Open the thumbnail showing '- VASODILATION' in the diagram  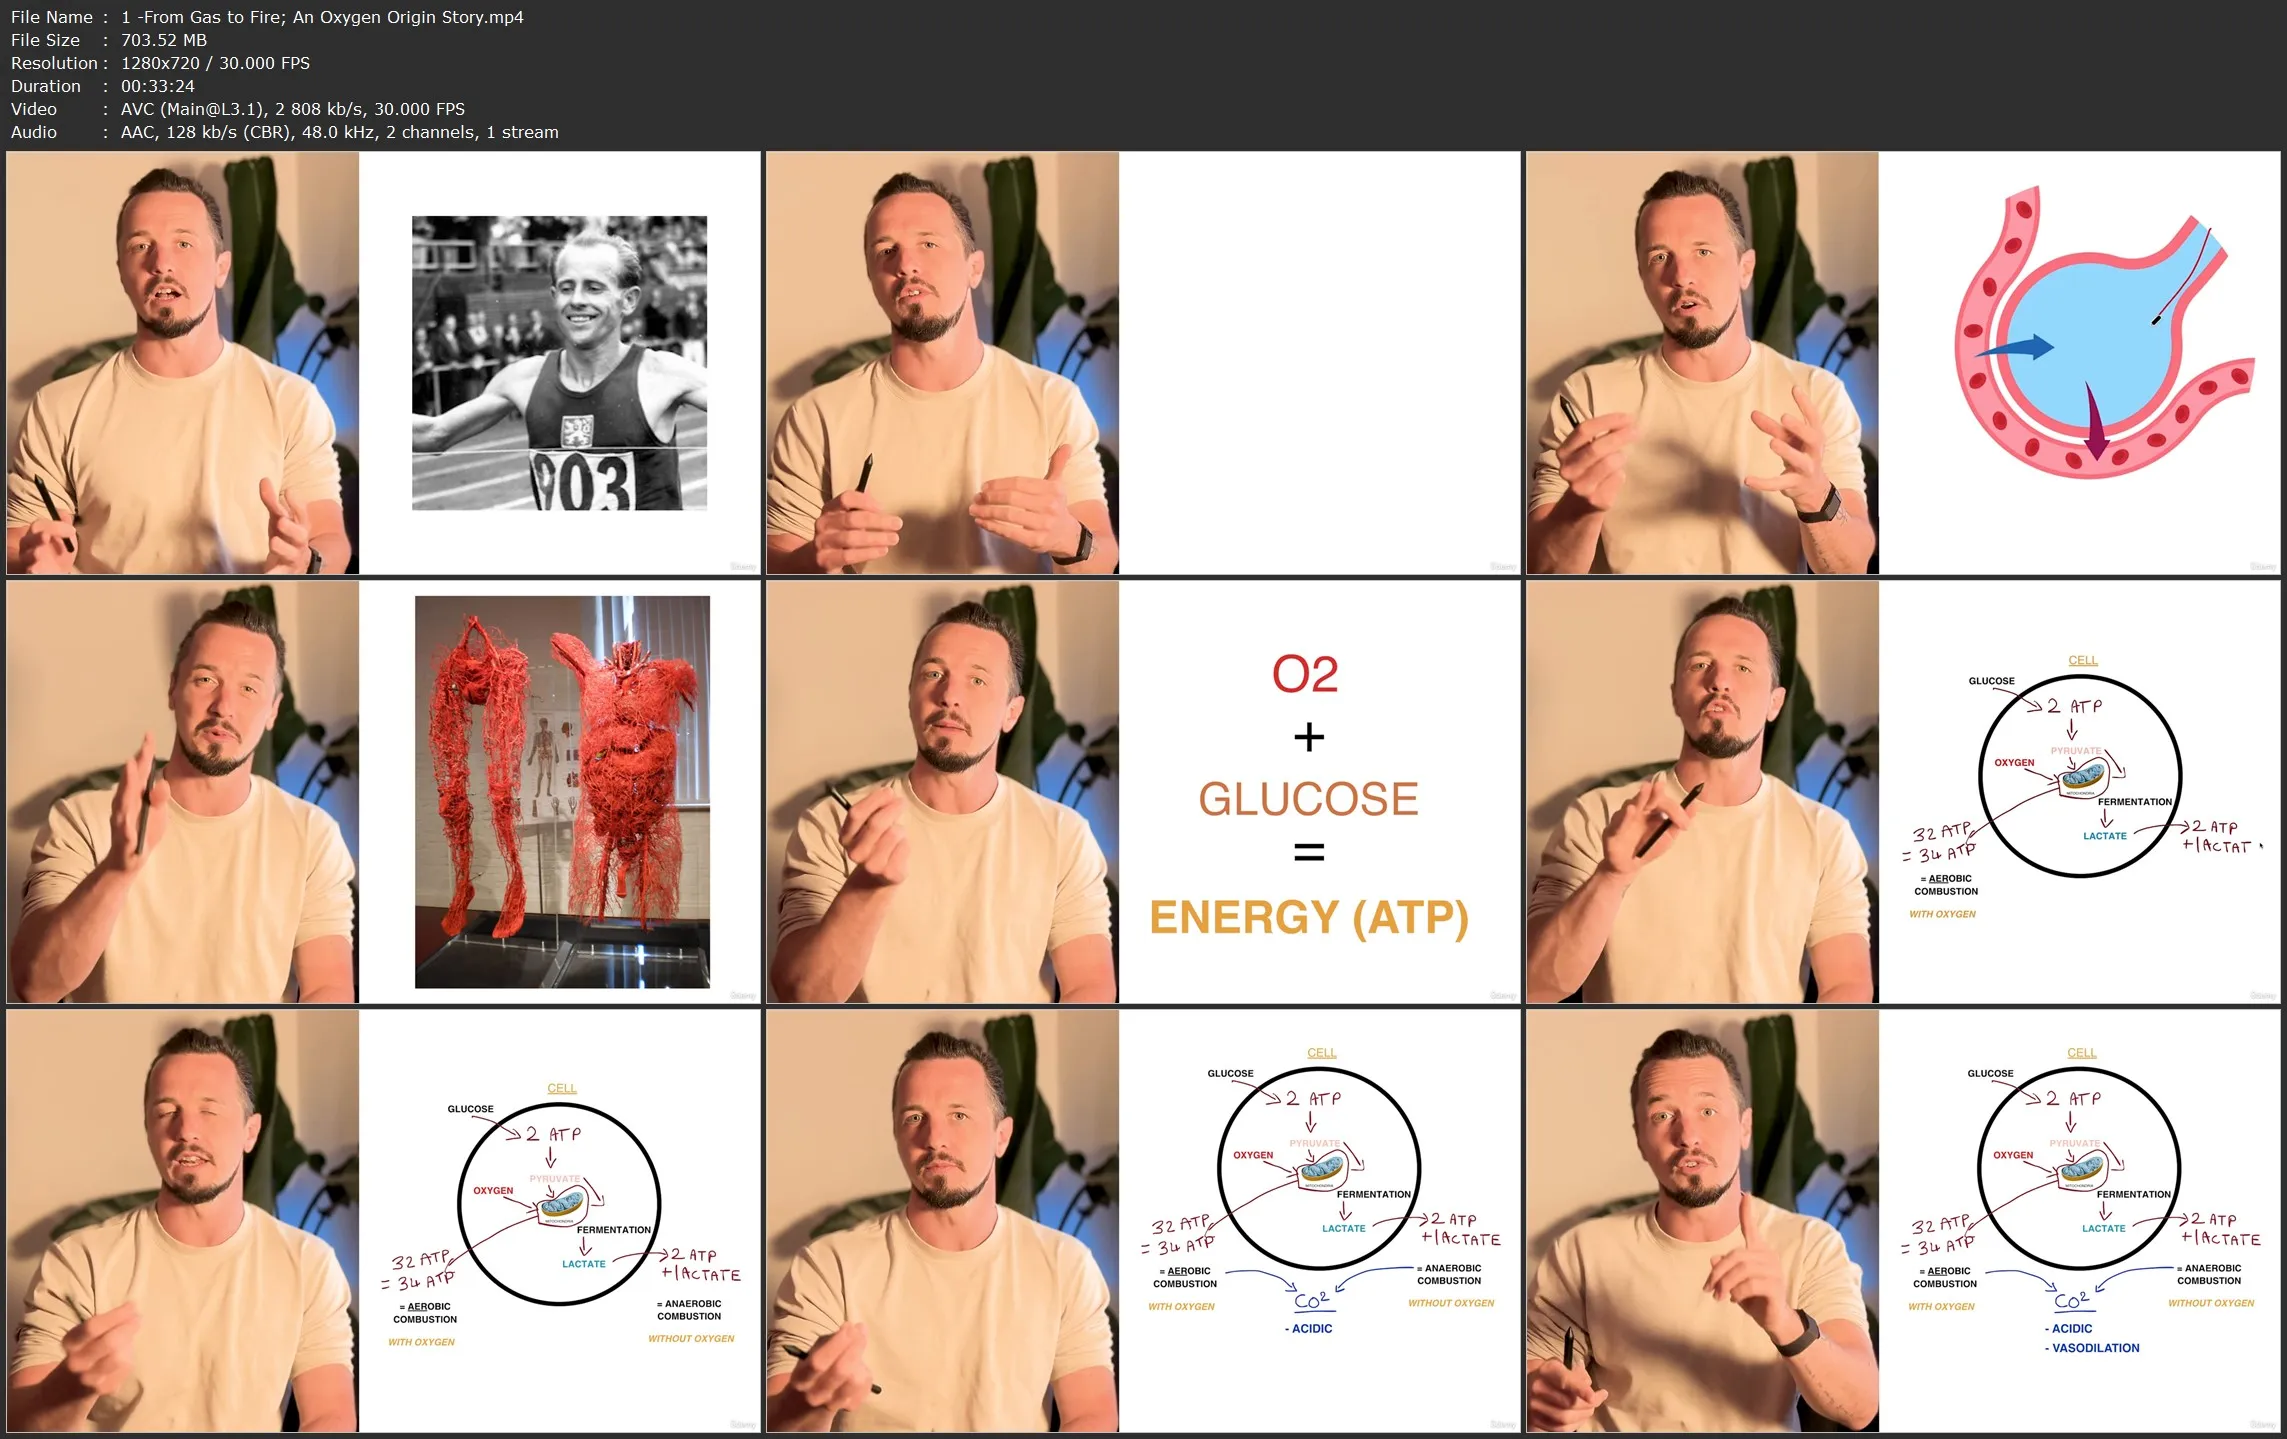(x=1903, y=1221)
